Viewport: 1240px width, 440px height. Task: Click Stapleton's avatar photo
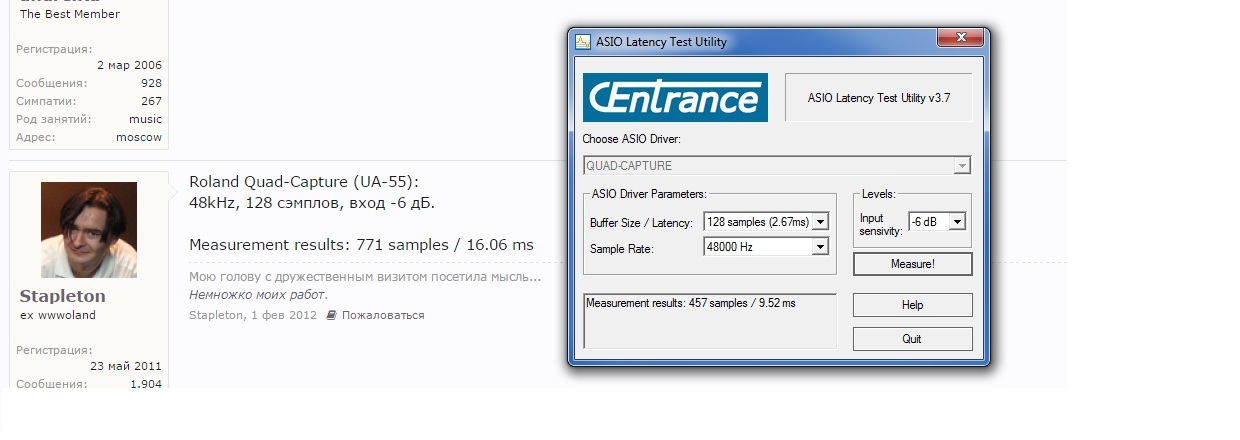(89, 230)
